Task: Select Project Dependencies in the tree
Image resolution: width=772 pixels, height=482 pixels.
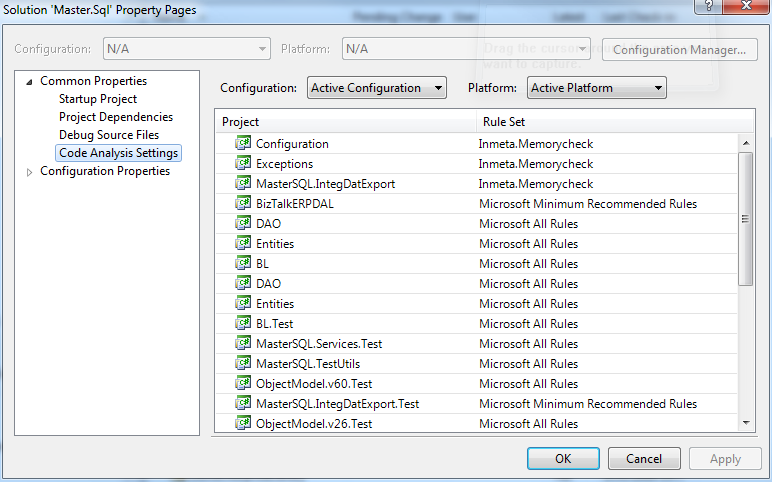Action: coord(116,117)
